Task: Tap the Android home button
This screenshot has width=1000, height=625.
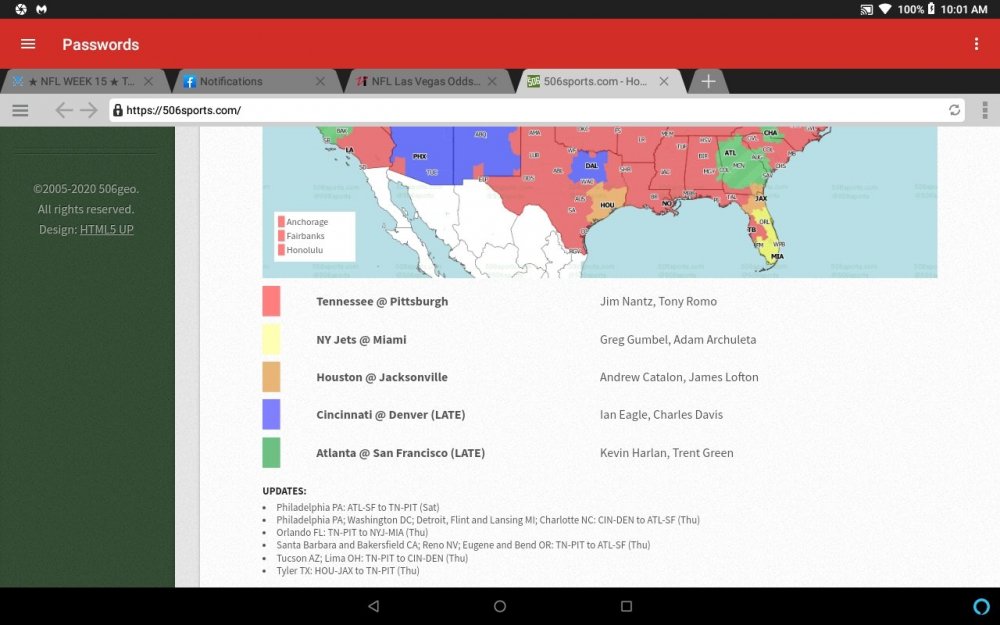Action: tap(500, 606)
